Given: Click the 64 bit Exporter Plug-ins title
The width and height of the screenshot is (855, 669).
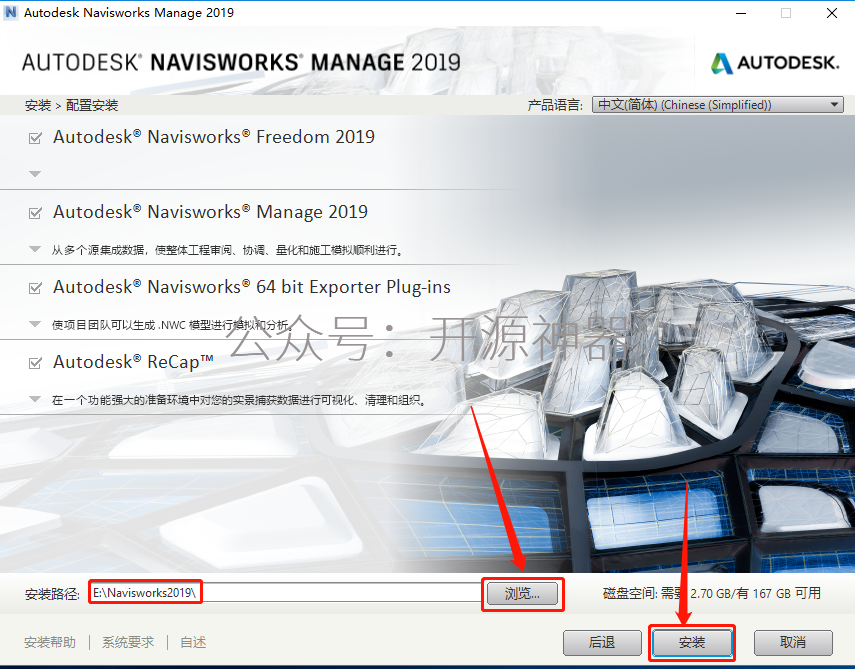Looking at the screenshot, I should click(x=252, y=287).
